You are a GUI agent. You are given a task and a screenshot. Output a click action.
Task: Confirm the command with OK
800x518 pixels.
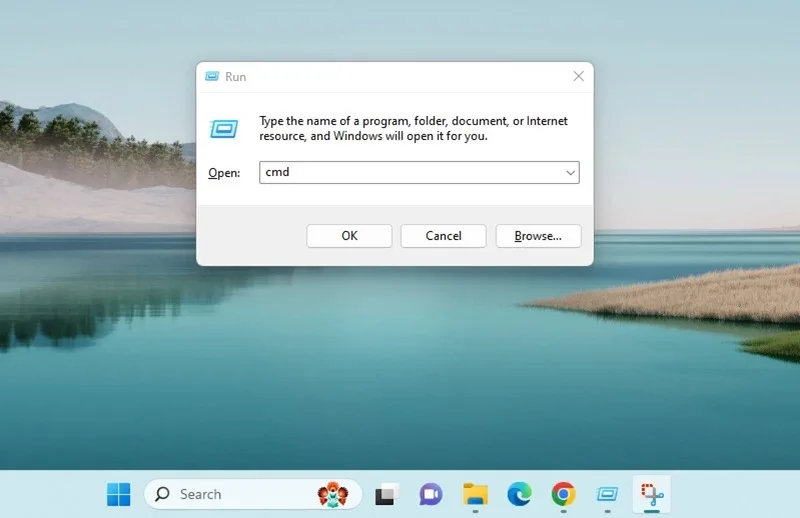349,236
